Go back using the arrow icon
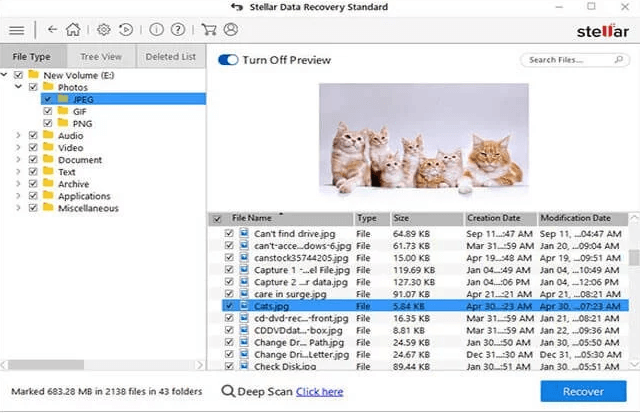Image resolution: width=640 pixels, height=413 pixels. (52, 29)
